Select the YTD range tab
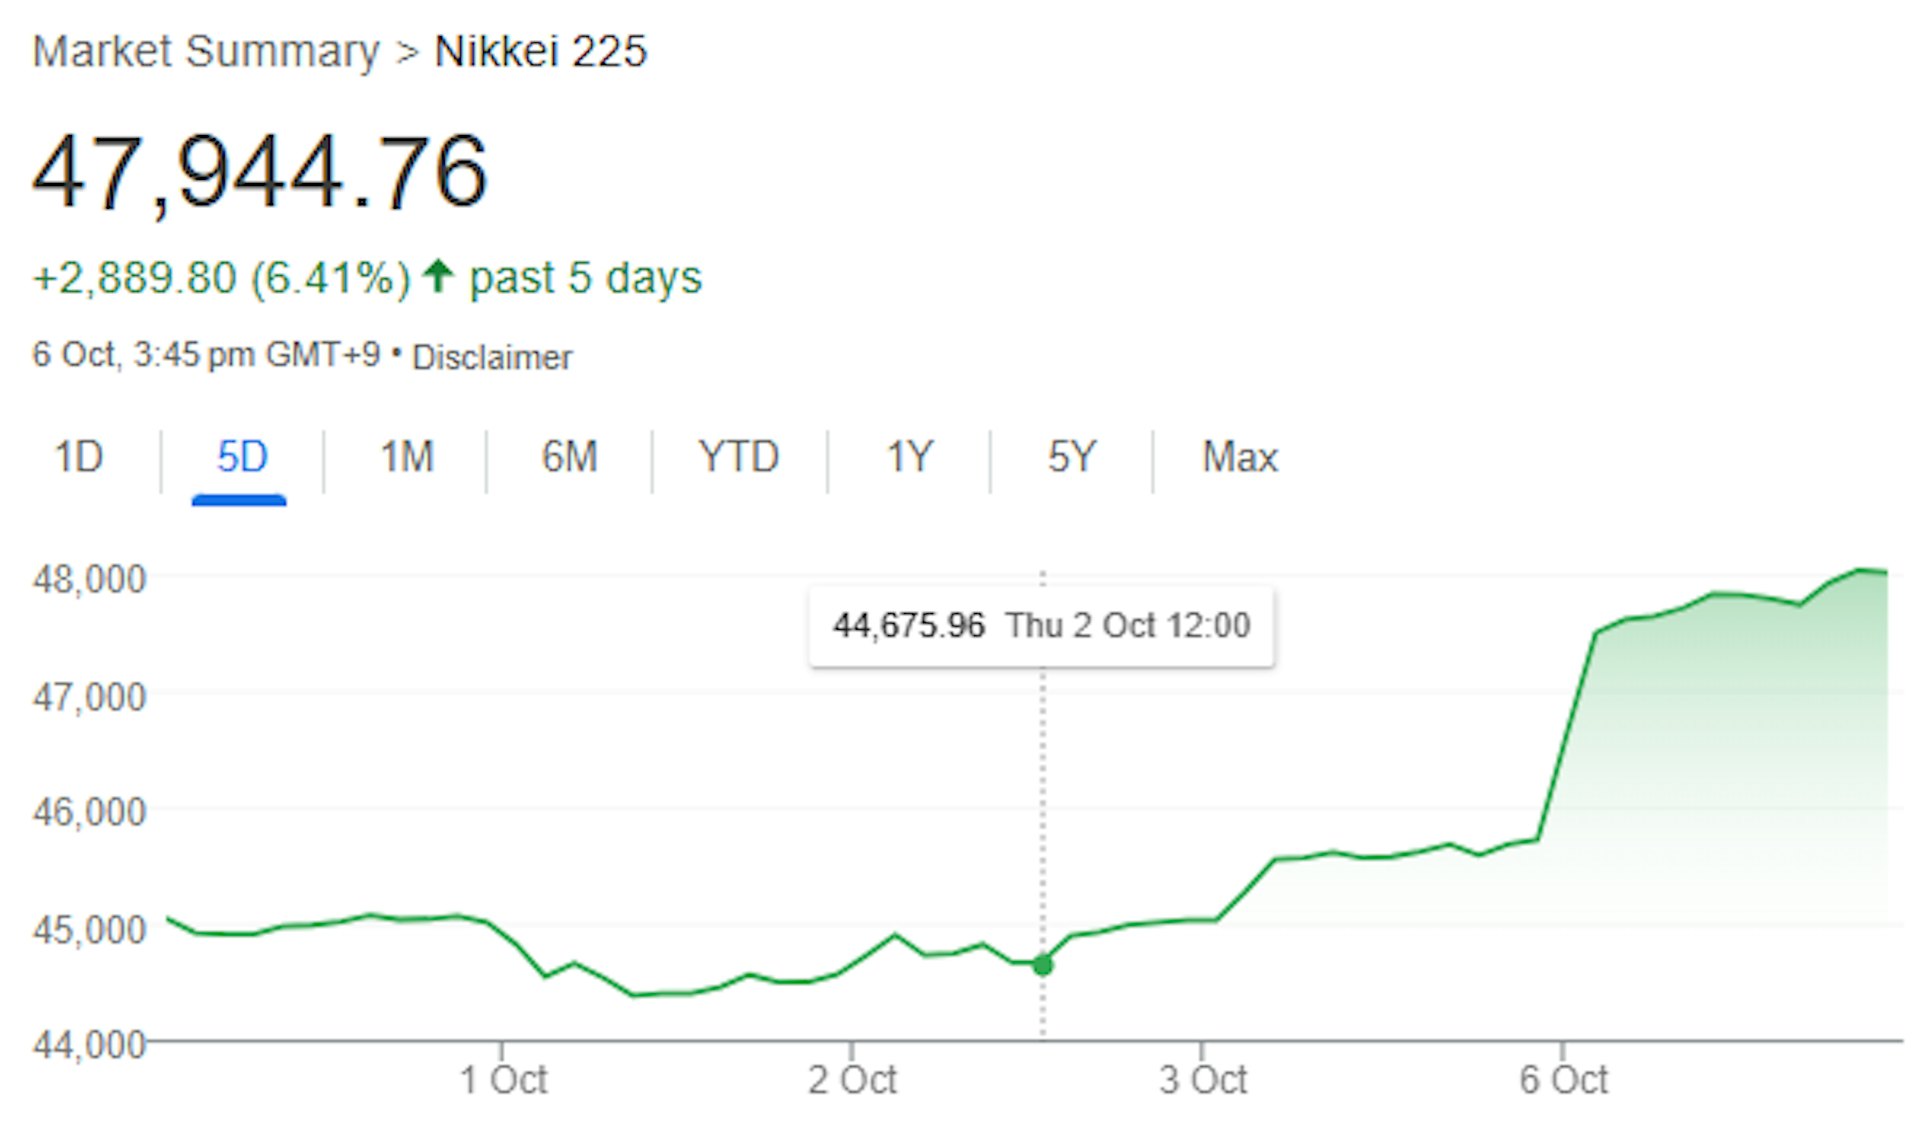1920x1135 pixels. (738, 458)
